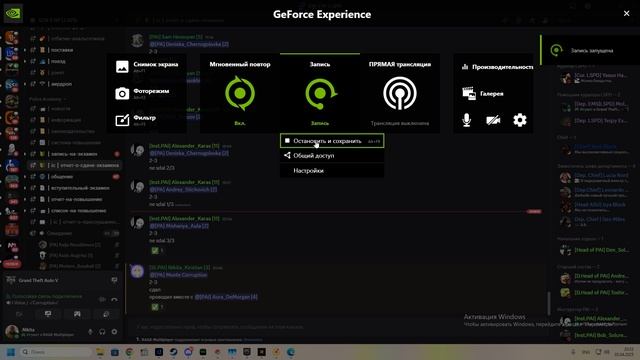Screen dimensions: 640x360
Task: Take a screenshot with Снимок экрана
Action: [147, 67]
